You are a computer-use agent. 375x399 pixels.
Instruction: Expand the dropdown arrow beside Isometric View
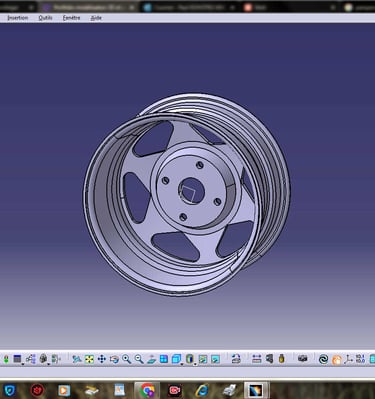[x=182, y=364]
